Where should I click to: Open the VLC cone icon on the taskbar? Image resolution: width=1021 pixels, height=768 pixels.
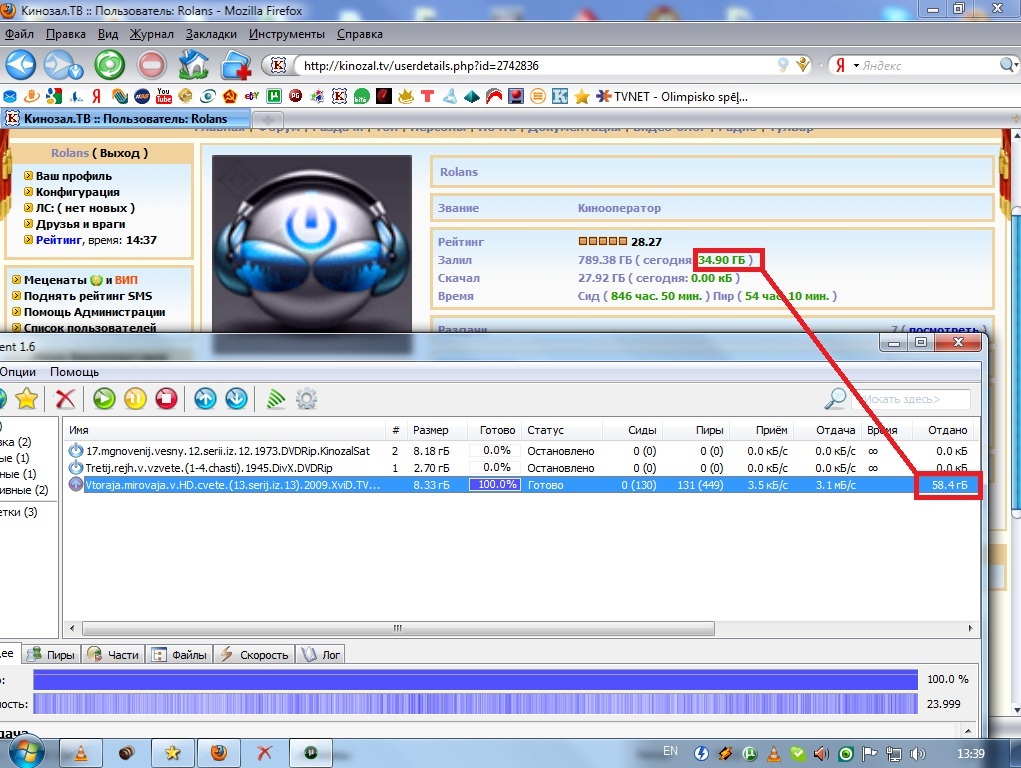81,753
